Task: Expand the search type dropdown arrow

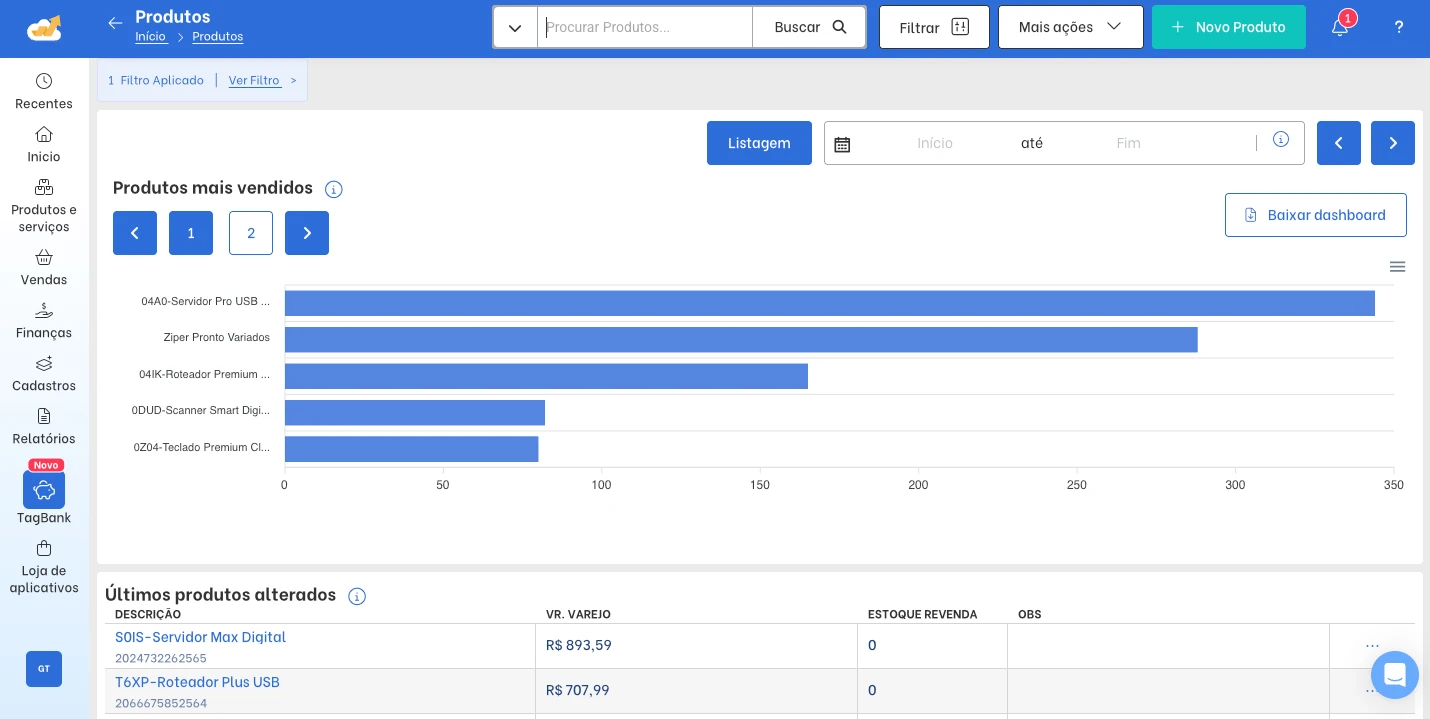Action: click(x=515, y=27)
